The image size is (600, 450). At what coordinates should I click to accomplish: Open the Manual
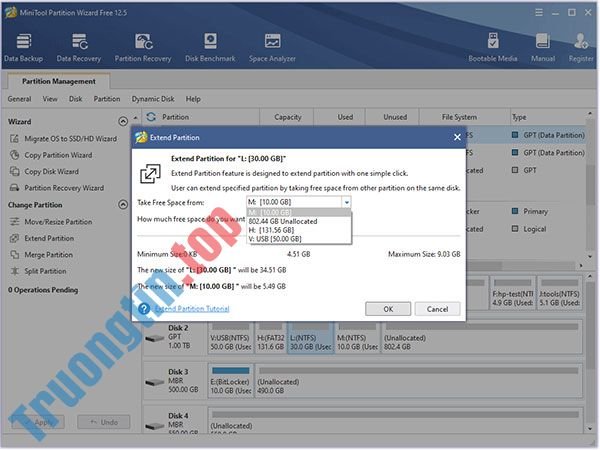pyautogui.click(x=543, y=47)
